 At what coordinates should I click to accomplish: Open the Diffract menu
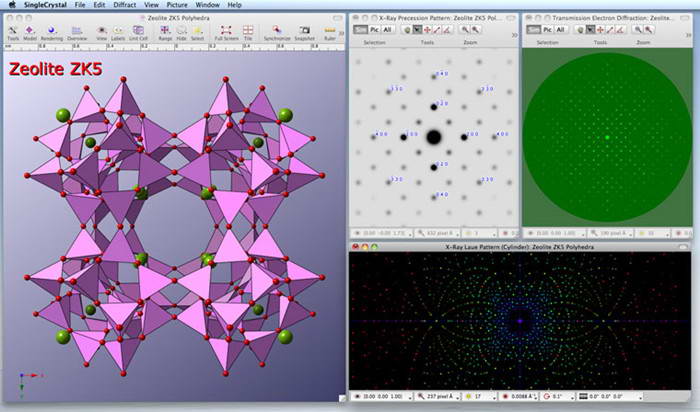click(x=125, y=5)
